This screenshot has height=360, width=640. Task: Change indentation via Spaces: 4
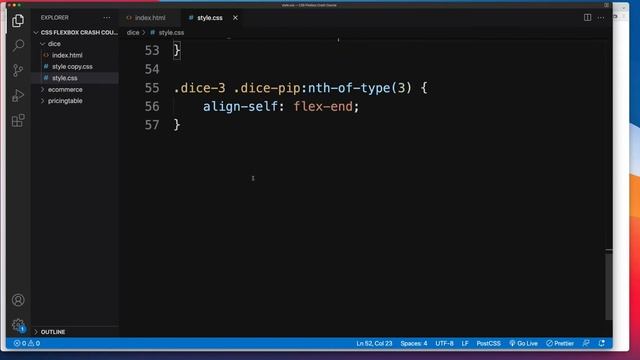(413, 343)
